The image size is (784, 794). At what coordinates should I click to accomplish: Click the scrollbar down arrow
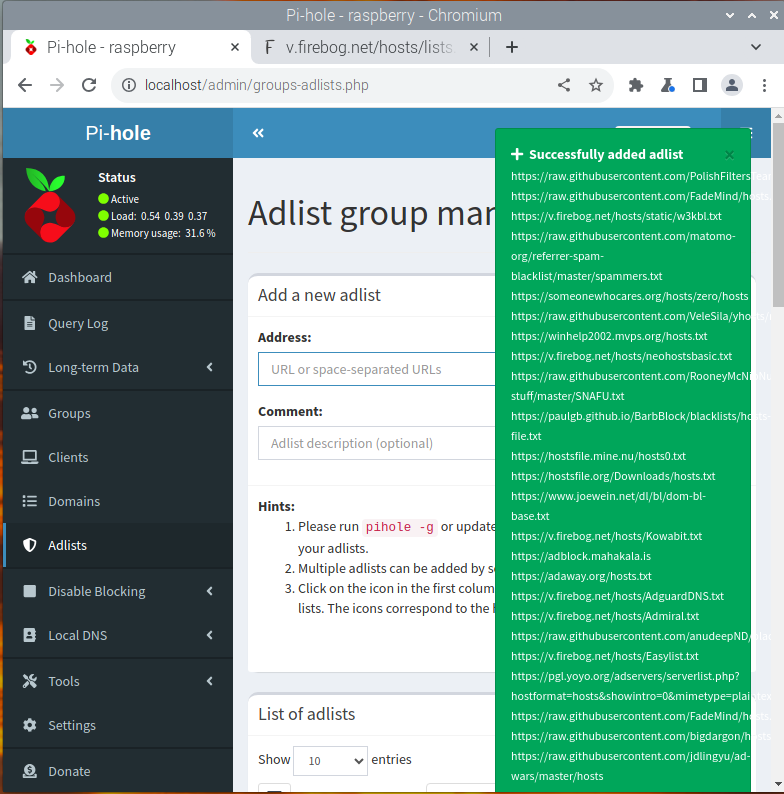778,785
